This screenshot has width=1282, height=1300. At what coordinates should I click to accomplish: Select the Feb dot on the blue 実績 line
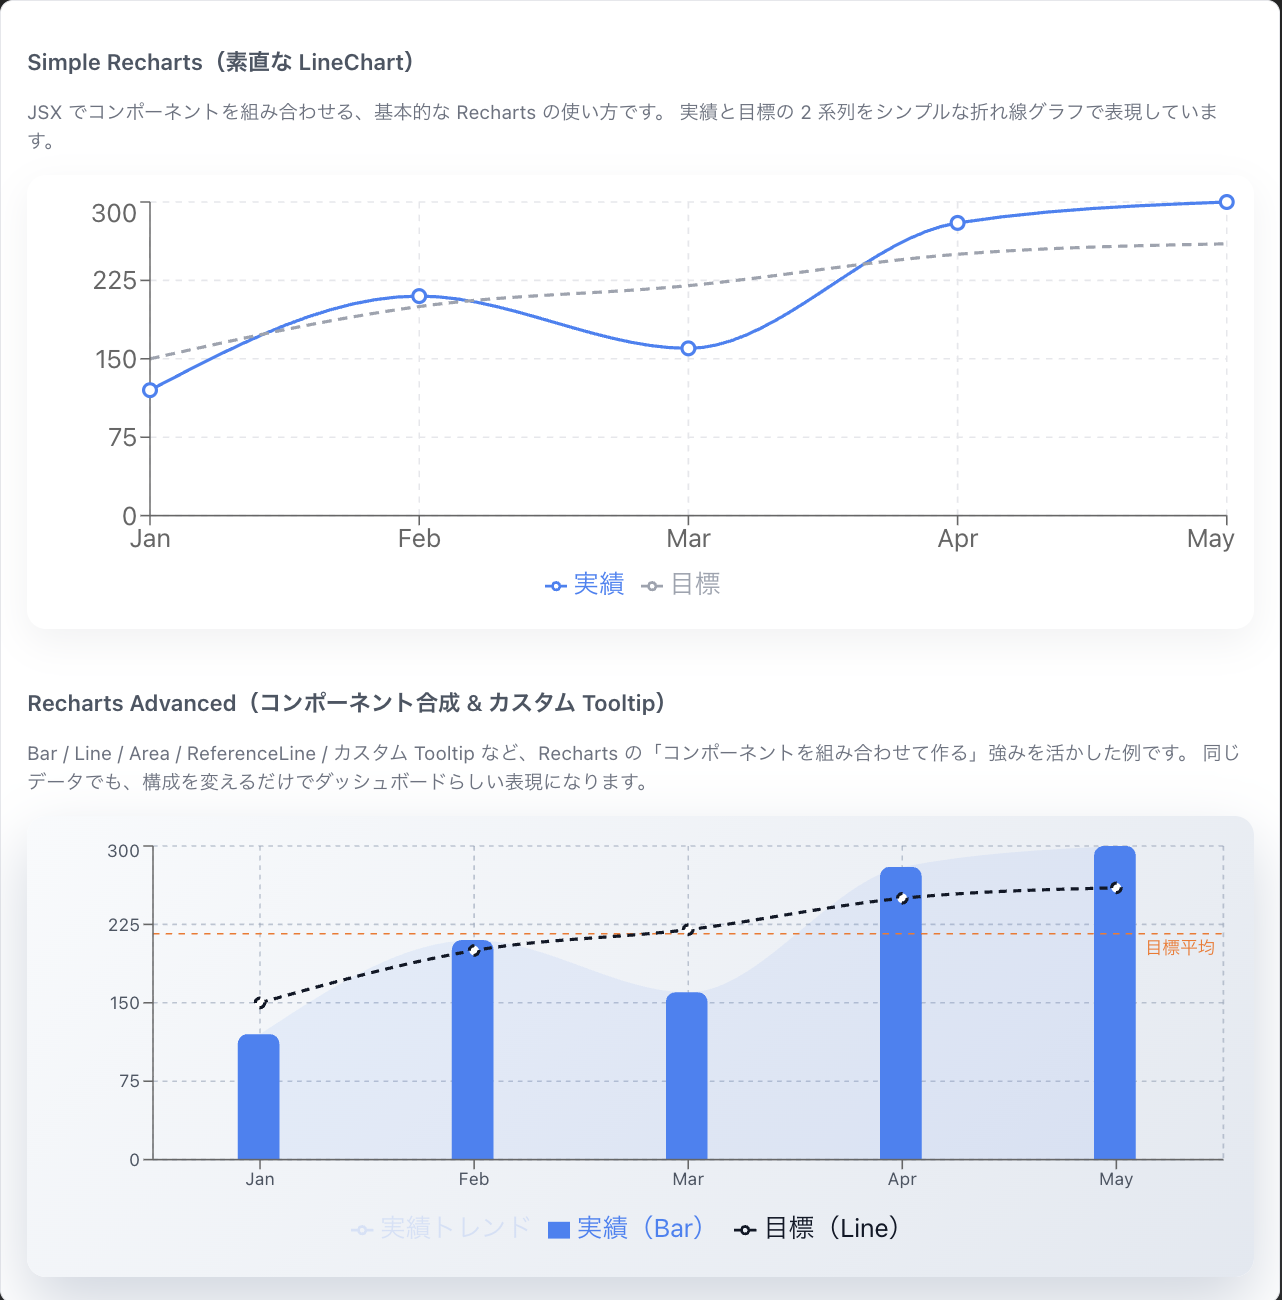419,295
